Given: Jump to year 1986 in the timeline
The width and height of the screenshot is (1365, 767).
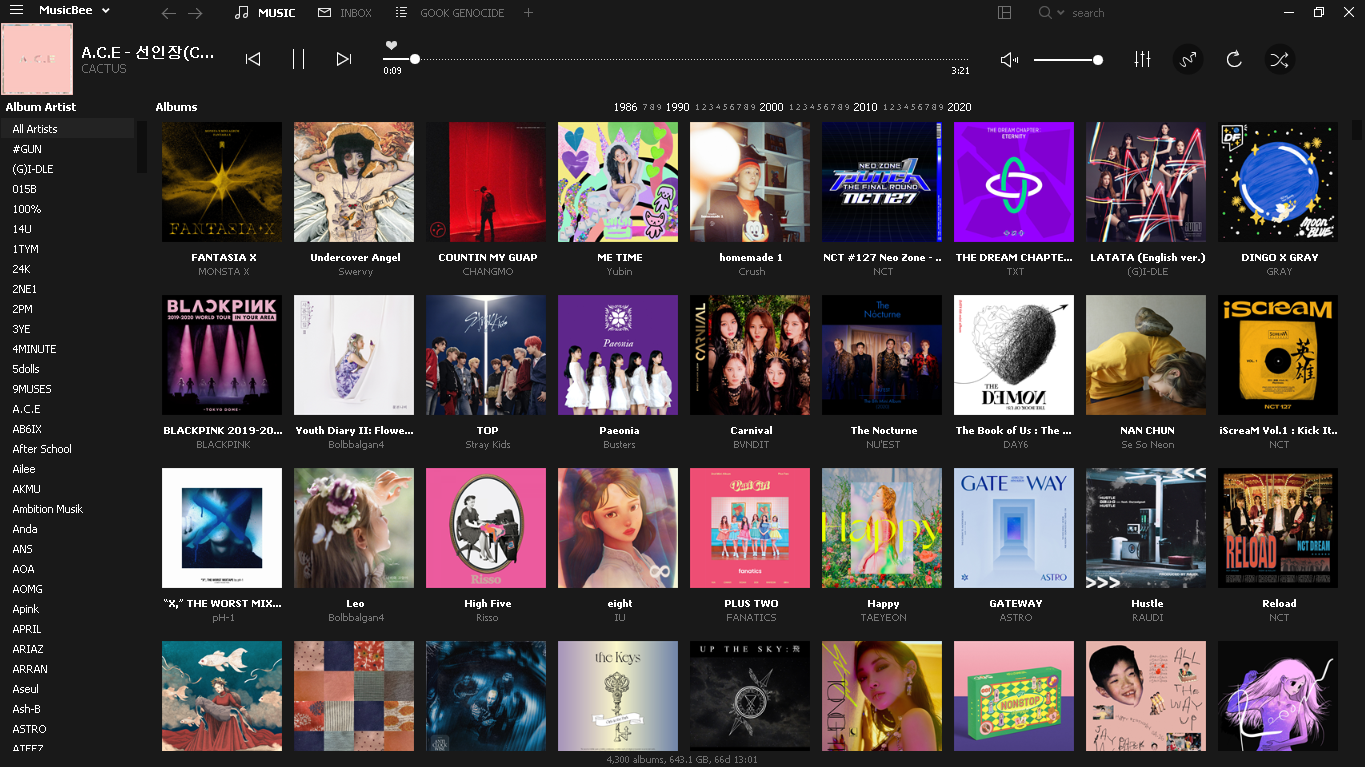Looking at the screenshot, I should tap(626, 107).
